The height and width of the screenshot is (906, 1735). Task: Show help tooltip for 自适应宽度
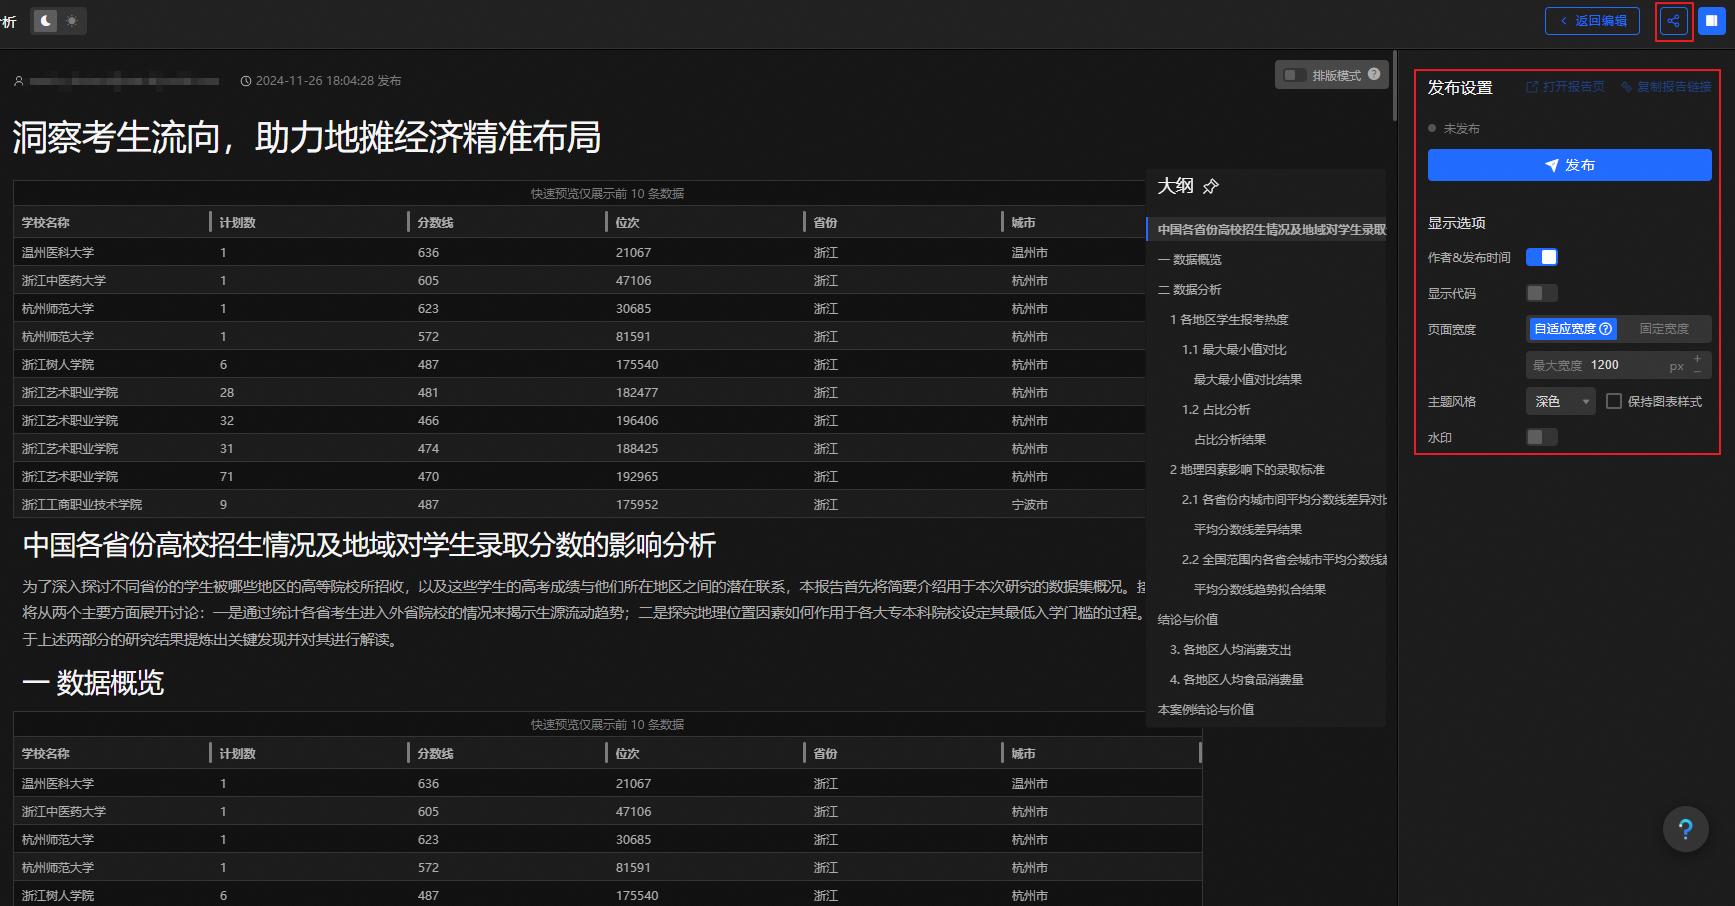pyautogui.click(x=1605, y=329)
